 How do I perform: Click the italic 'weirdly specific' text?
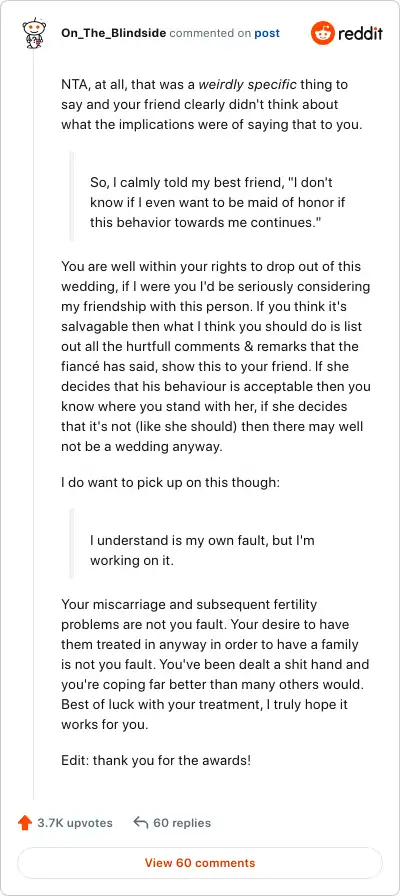pos(247,85)
